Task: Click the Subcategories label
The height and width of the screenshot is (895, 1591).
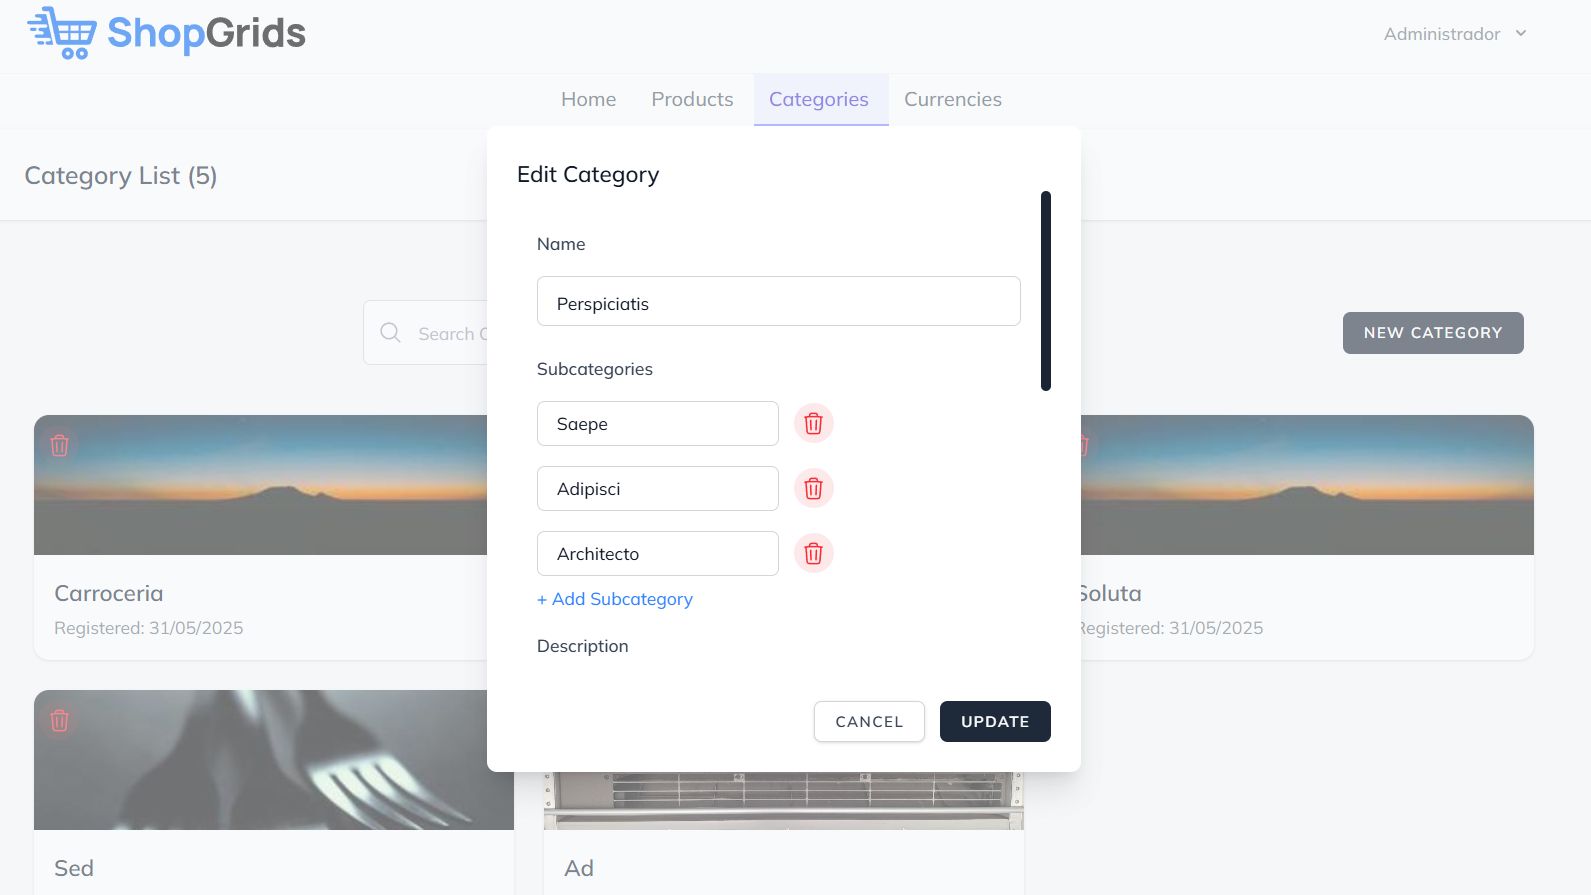Action: pyautogui.click(x=595, y=369)
